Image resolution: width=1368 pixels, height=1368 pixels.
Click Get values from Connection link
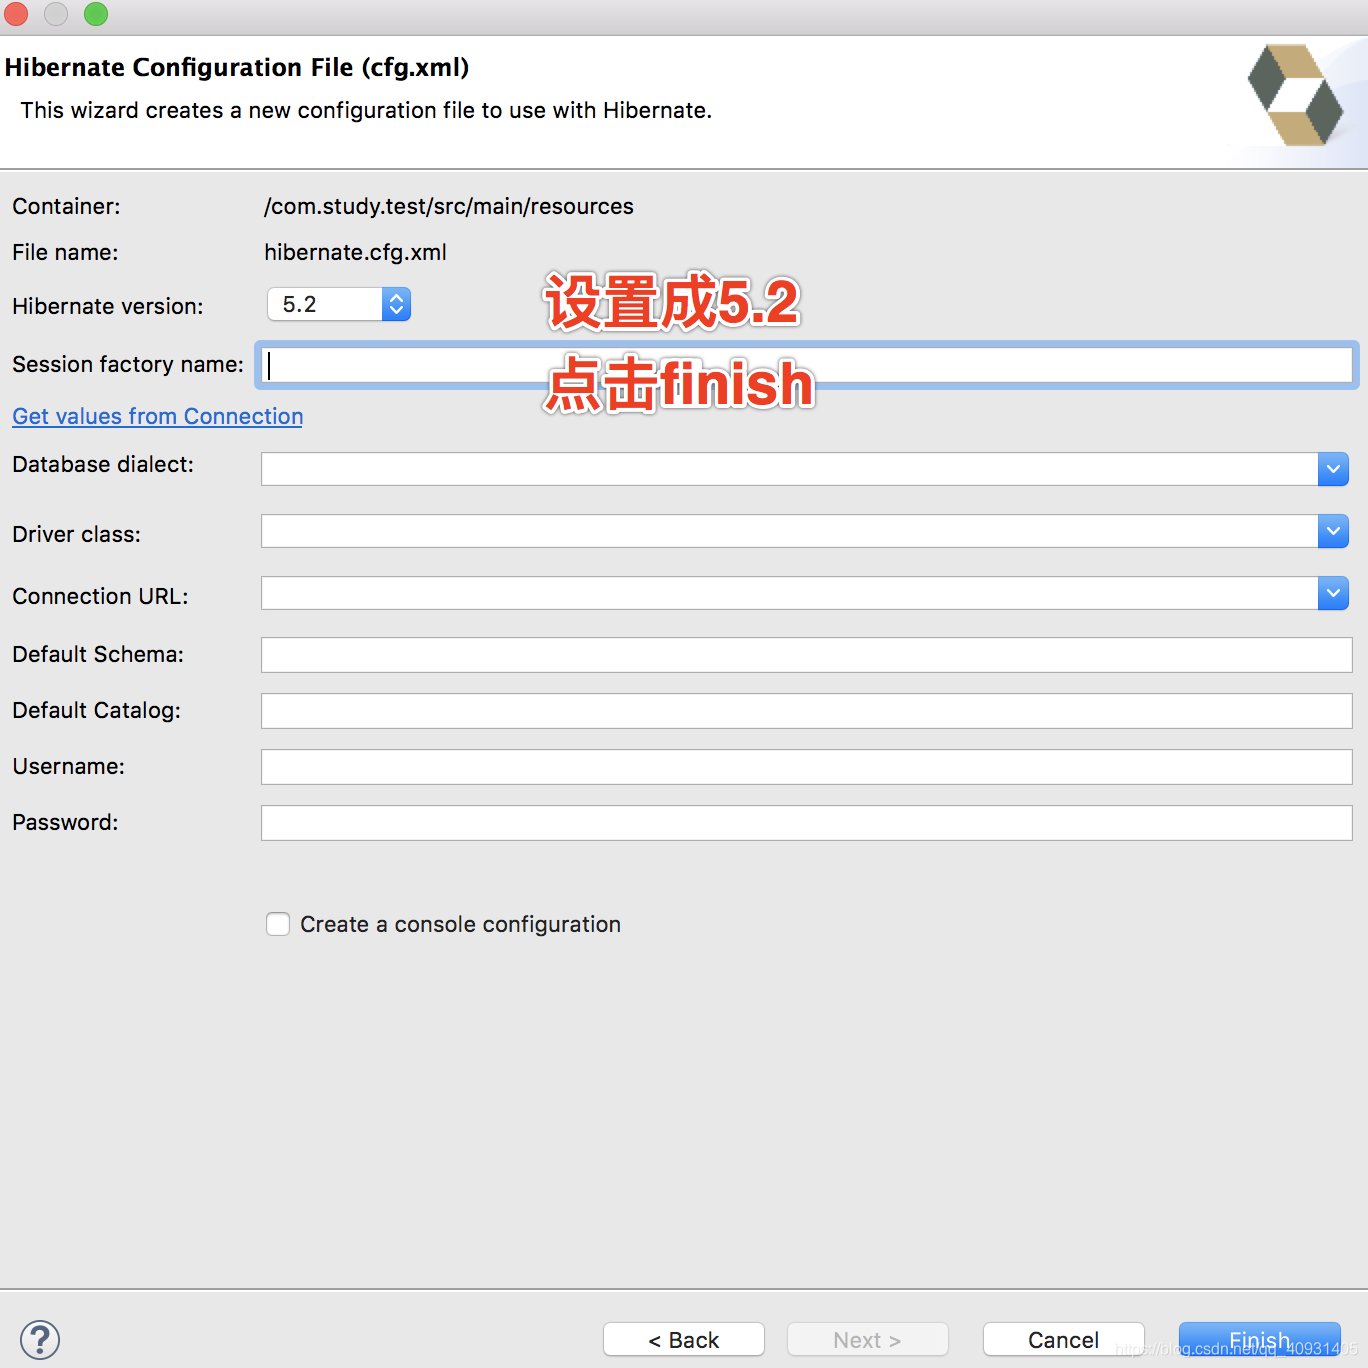[x=158, y=416]
